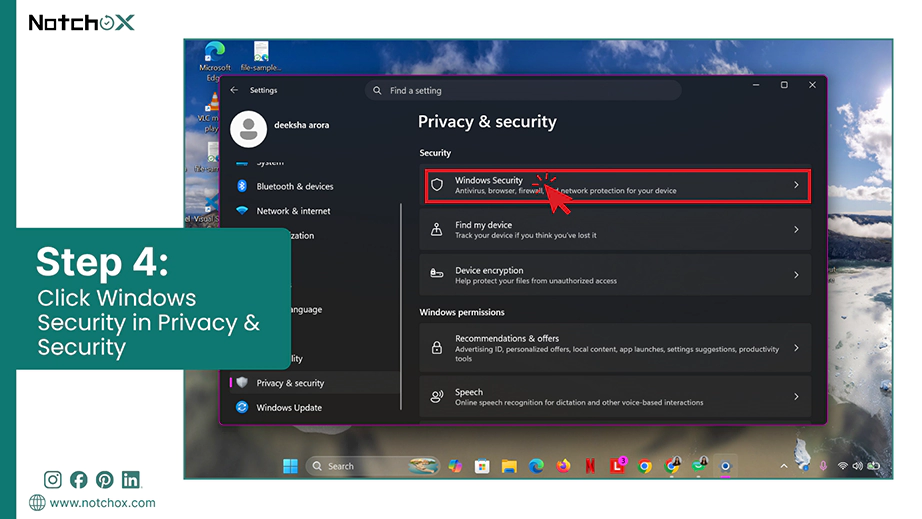922x519 pixels.
Task: Open Copilot from the taskbar
Action: click(455, 466)
